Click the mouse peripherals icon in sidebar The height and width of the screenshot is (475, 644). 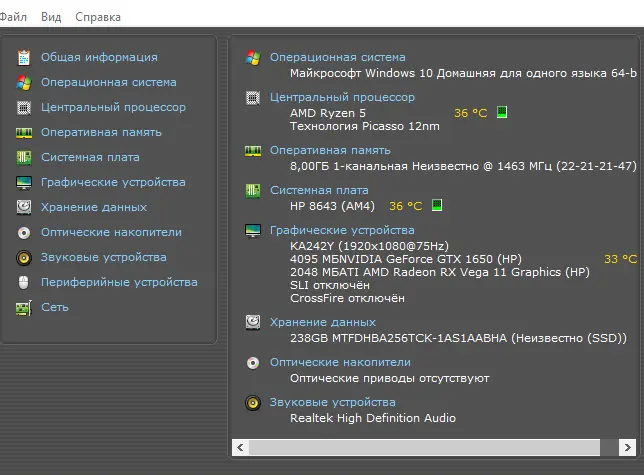click(24, 282)
